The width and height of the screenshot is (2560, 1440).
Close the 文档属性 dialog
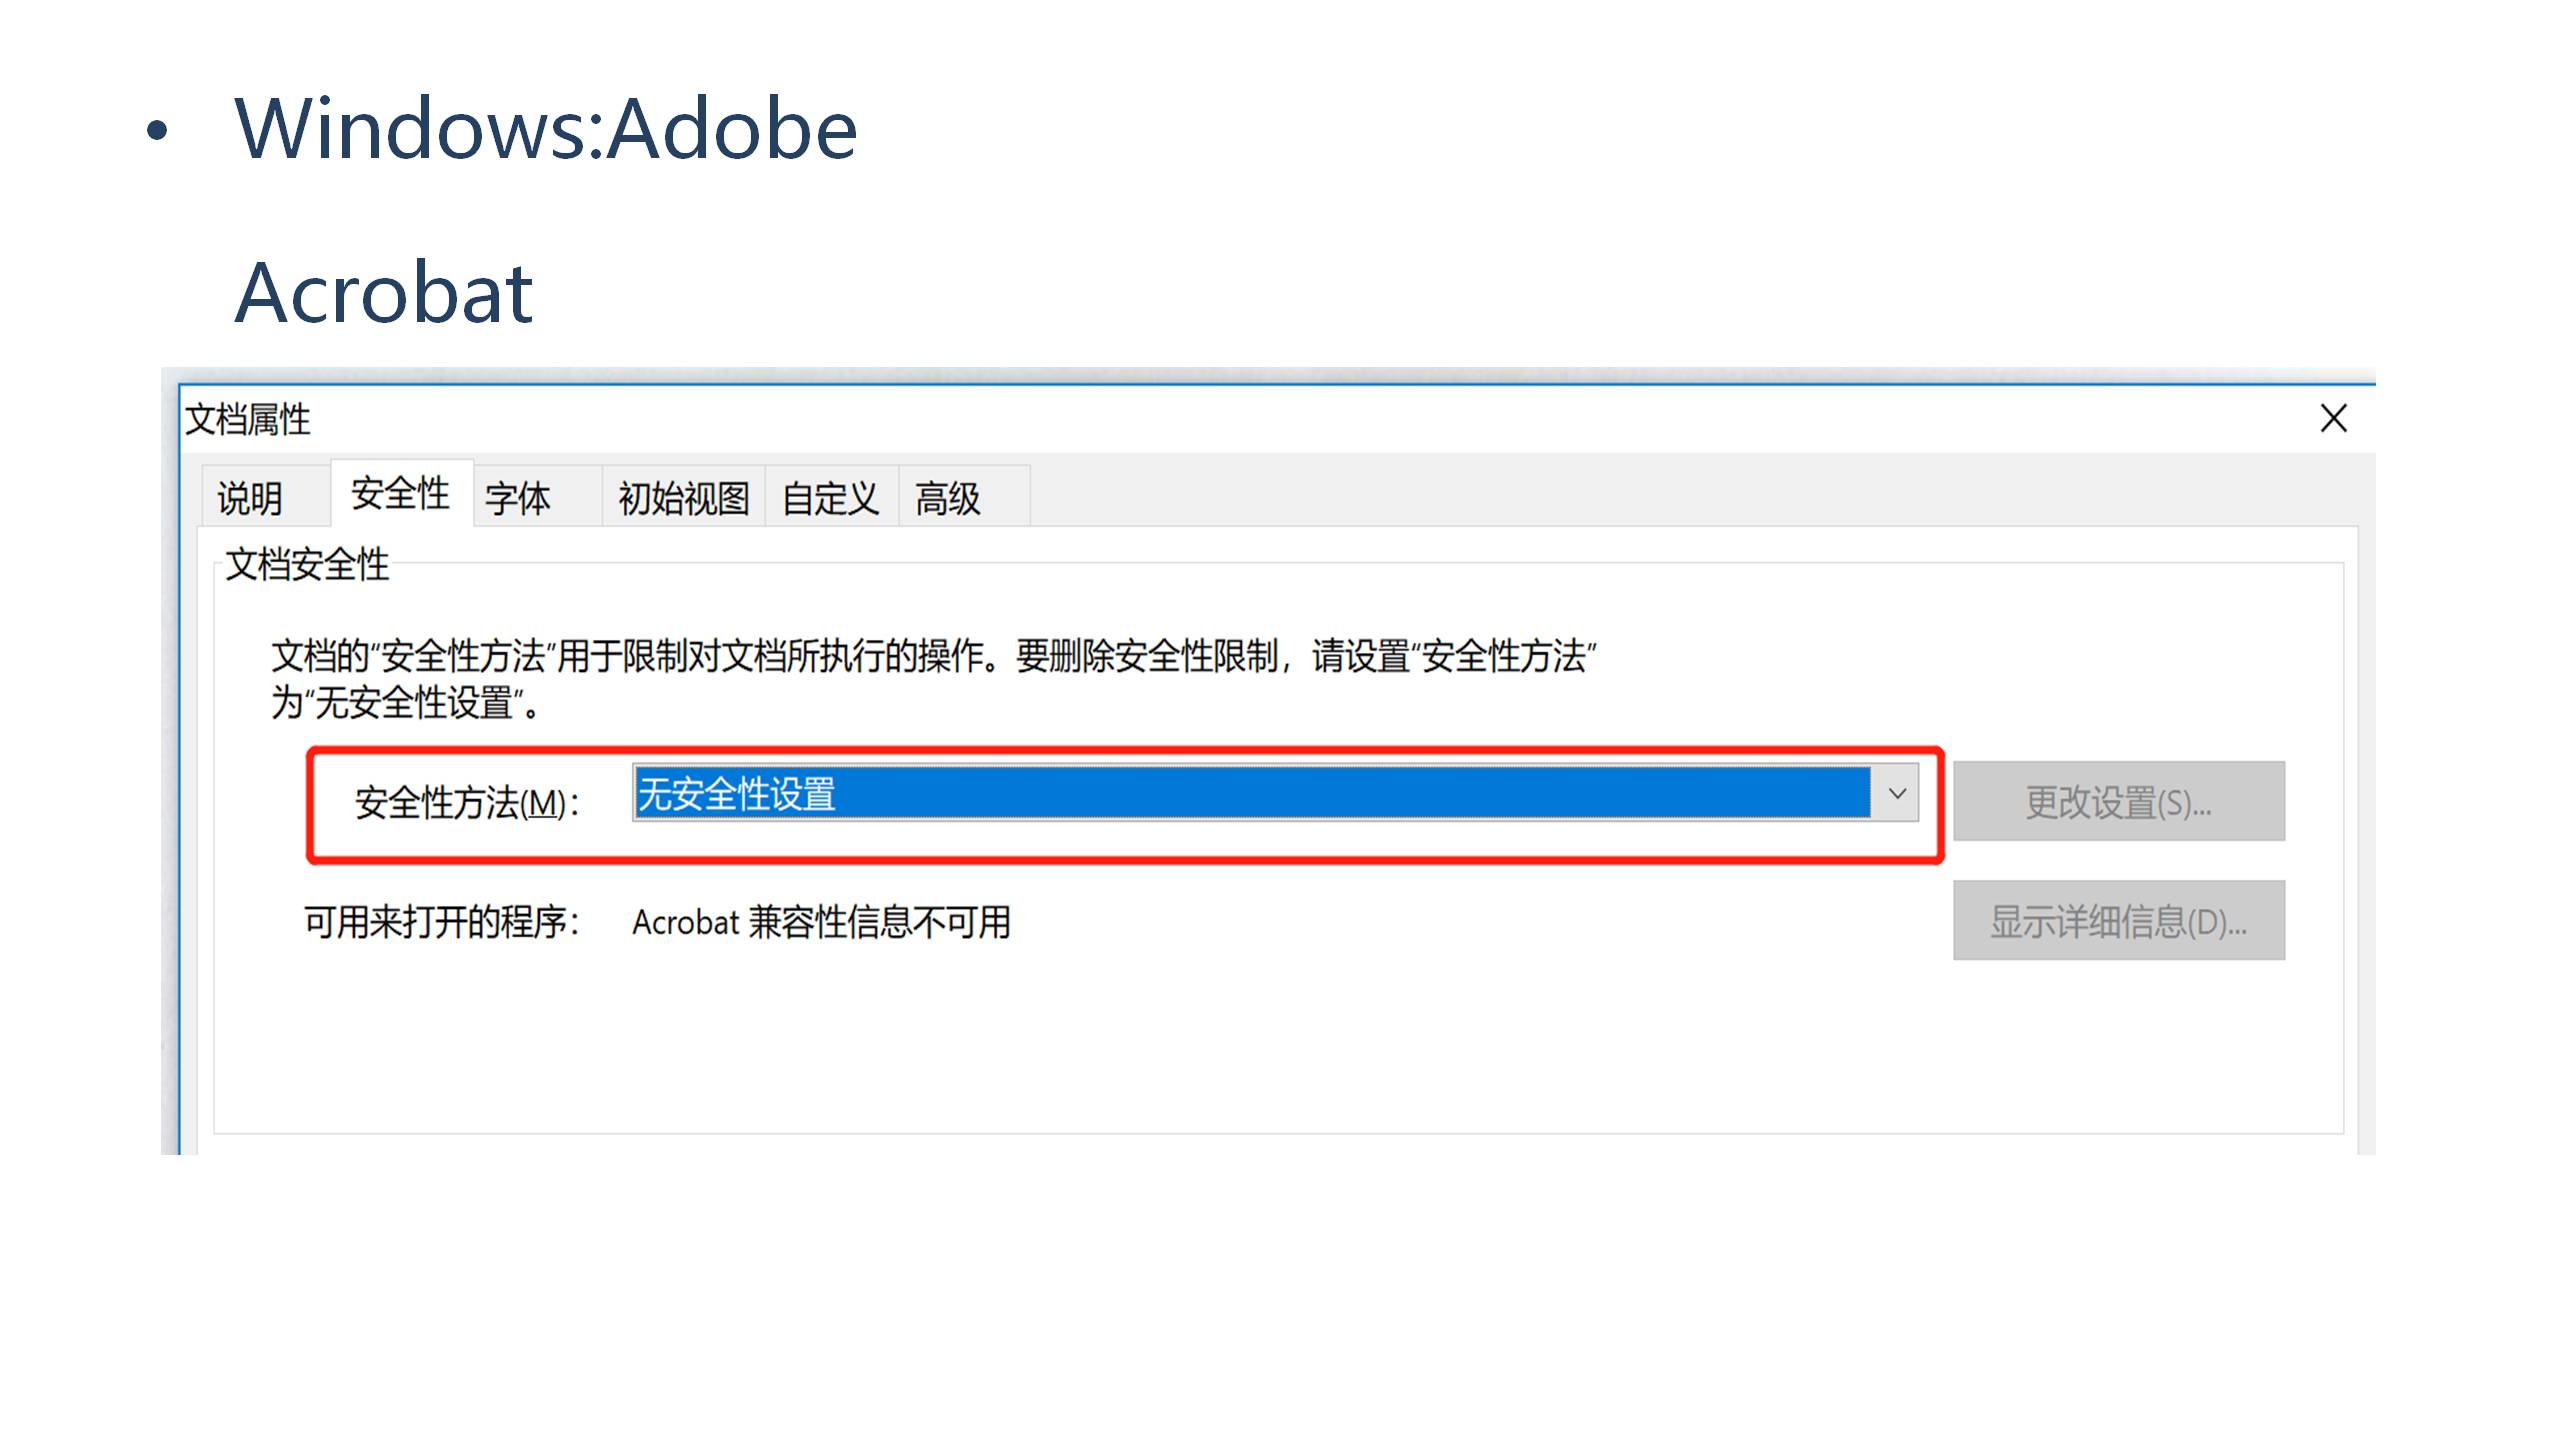point(2333,418)
